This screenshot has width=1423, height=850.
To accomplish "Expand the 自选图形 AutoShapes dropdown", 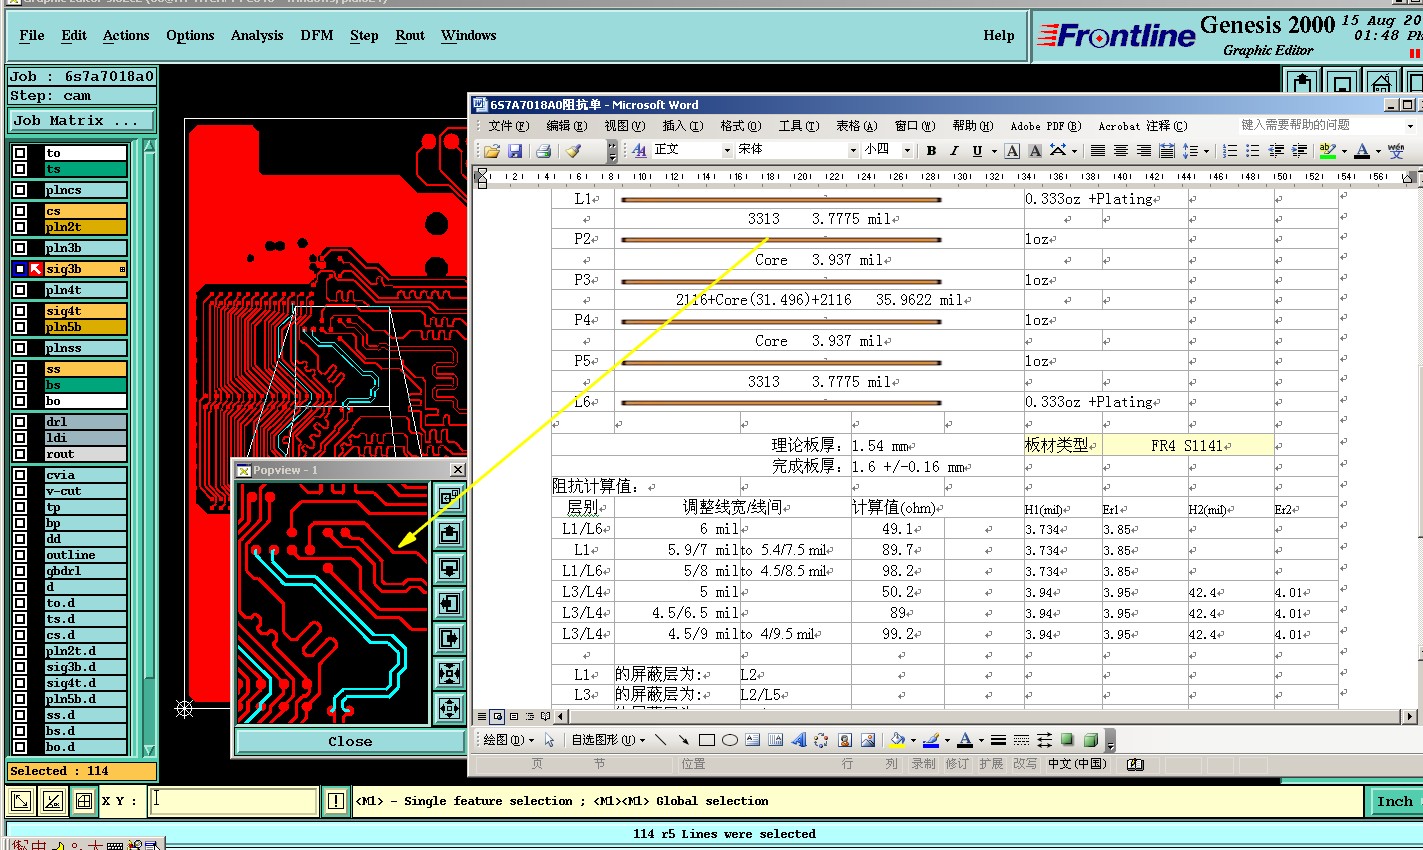I will (x=608, y=740).
